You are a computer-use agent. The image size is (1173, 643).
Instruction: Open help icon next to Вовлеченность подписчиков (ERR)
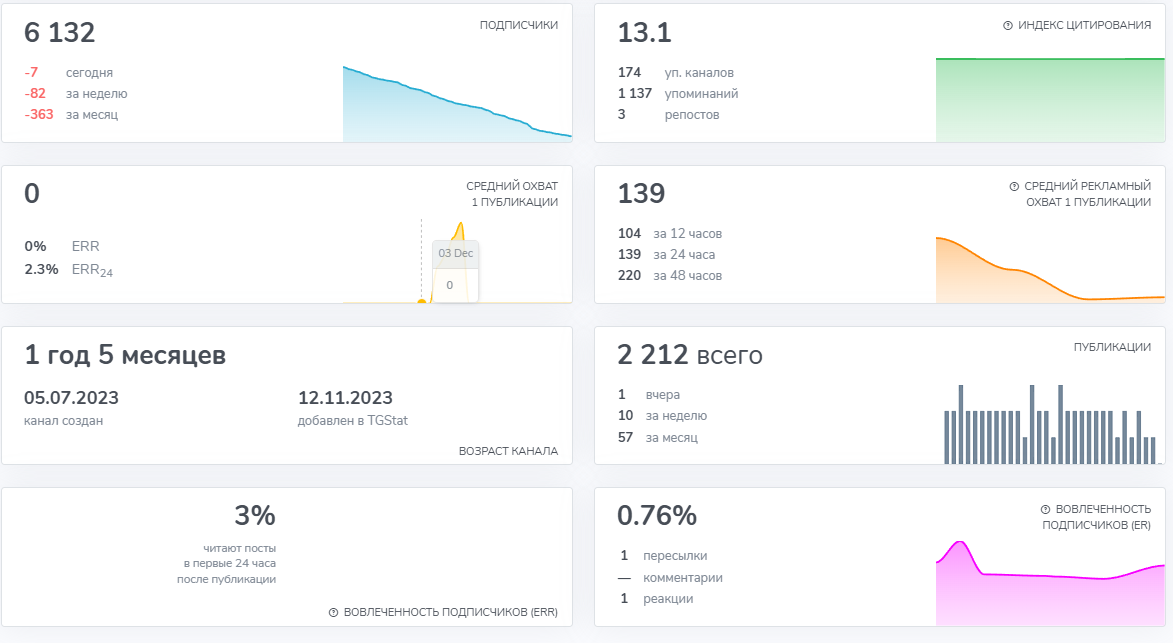[333, 612]
